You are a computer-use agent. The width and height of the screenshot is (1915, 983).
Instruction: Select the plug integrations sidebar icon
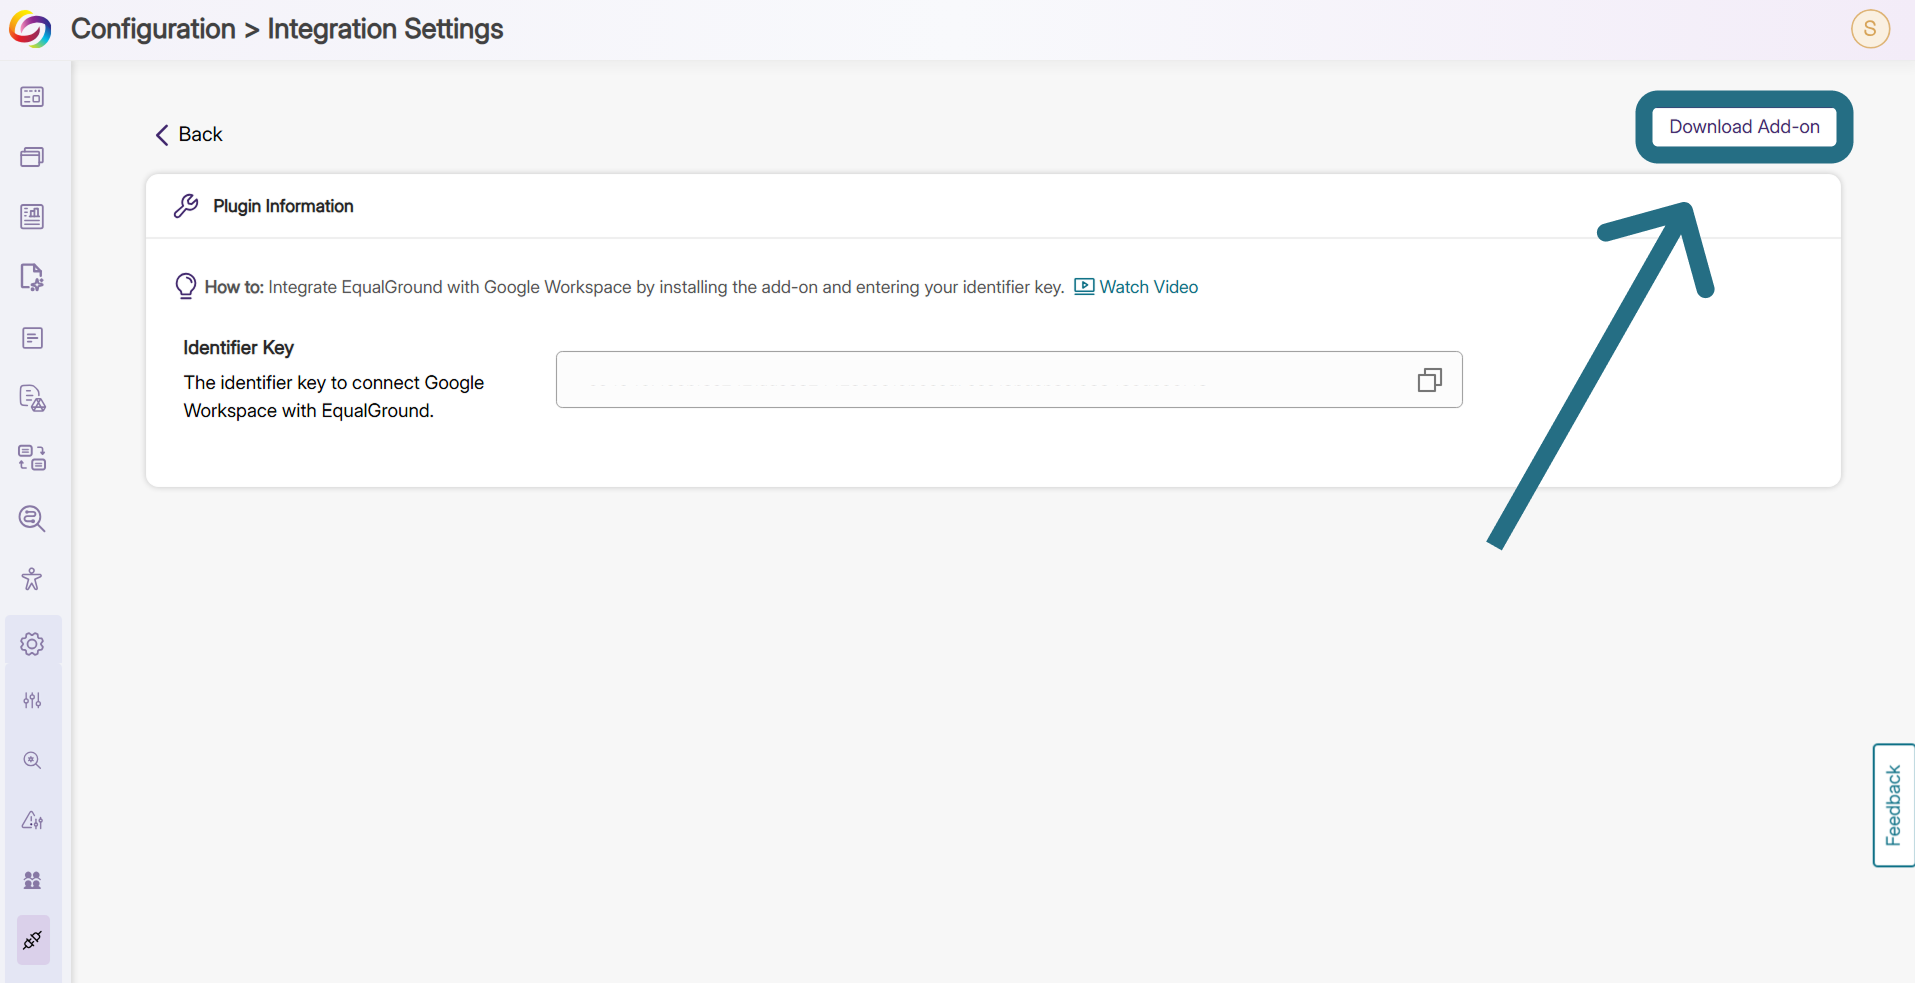click(x=33, y=940)
